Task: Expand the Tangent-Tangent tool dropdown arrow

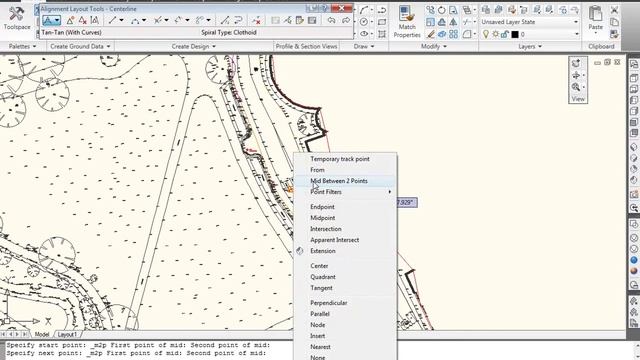Action: tap(57, 20)
